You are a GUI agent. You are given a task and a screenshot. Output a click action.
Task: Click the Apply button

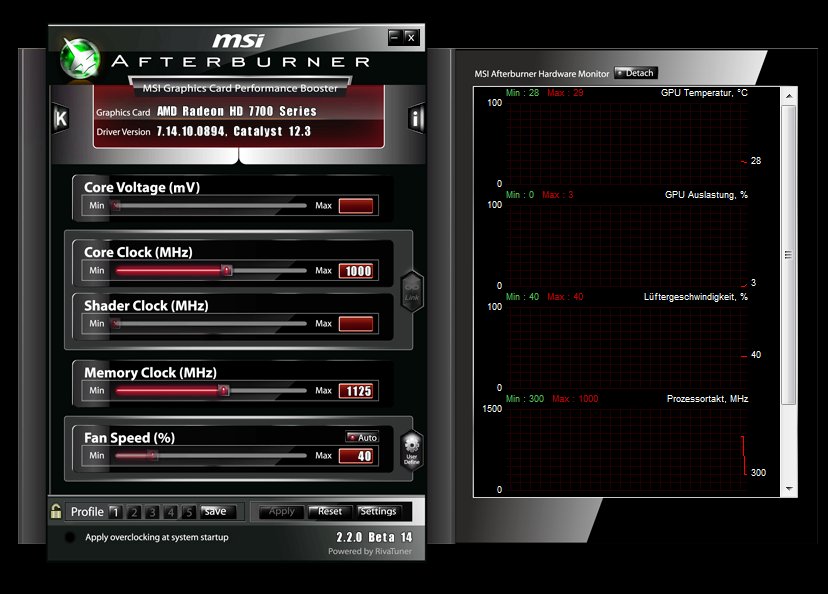point(281,512)
